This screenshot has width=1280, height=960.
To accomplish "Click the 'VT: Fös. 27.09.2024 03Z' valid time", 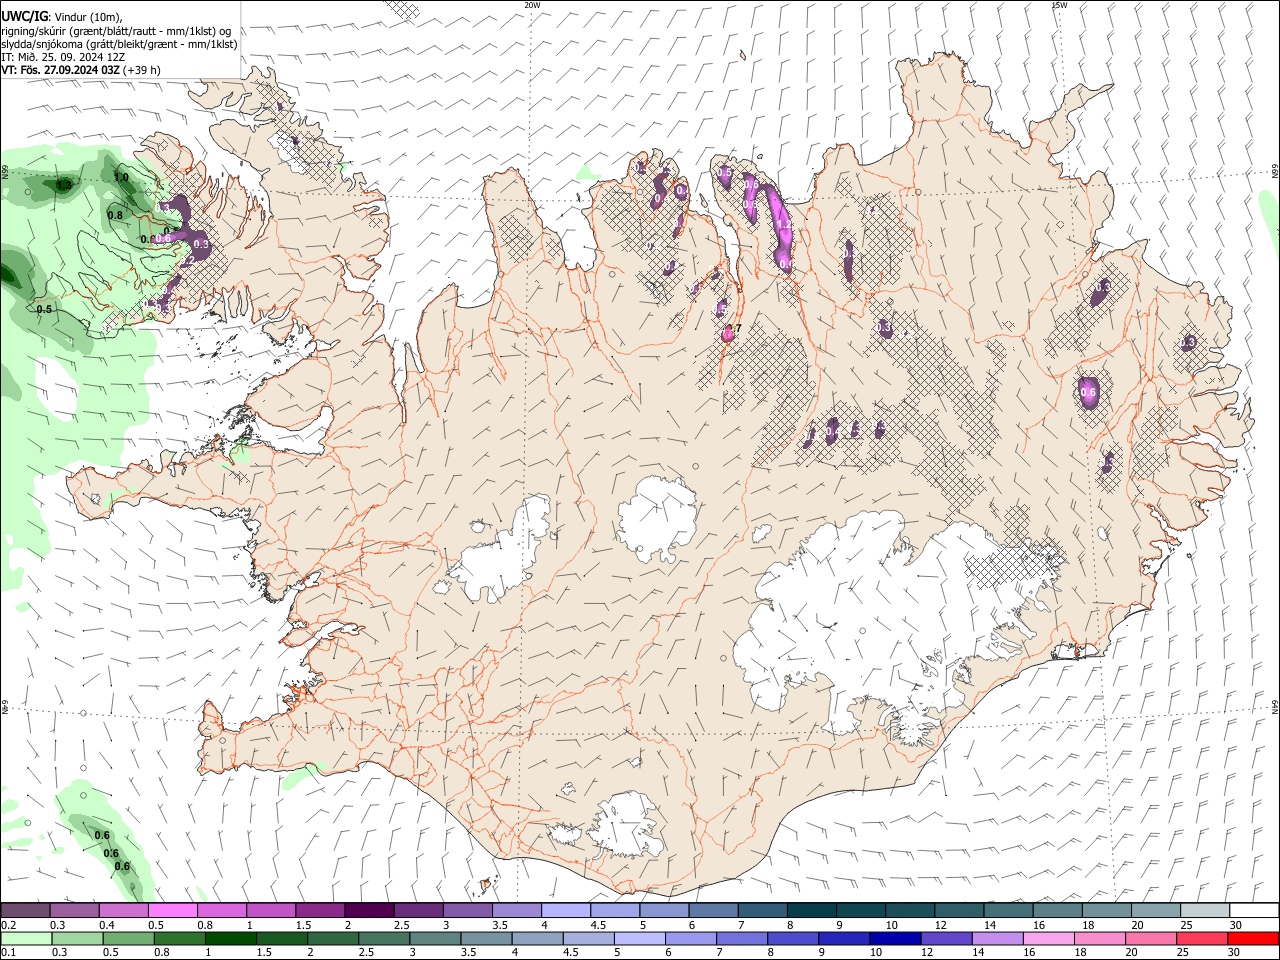I will [x=61, y=70].
